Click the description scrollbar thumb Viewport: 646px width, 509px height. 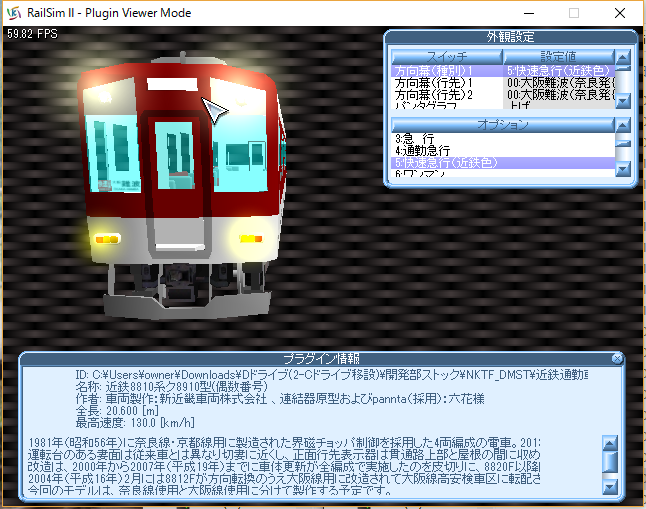tap(610, 462)
